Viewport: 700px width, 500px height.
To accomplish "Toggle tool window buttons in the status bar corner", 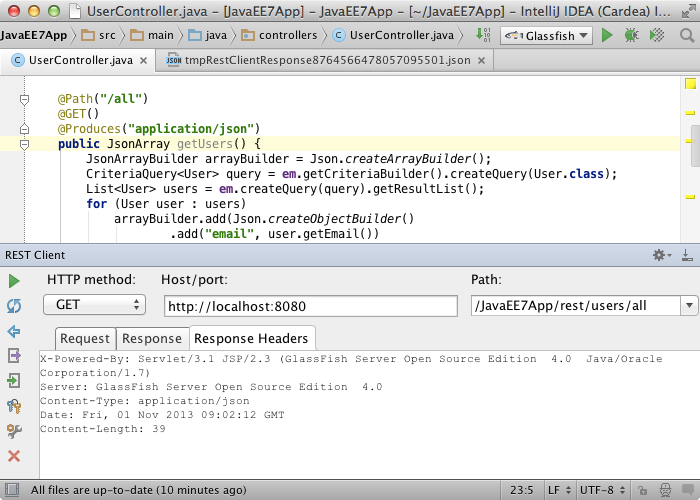I will 12,490.
